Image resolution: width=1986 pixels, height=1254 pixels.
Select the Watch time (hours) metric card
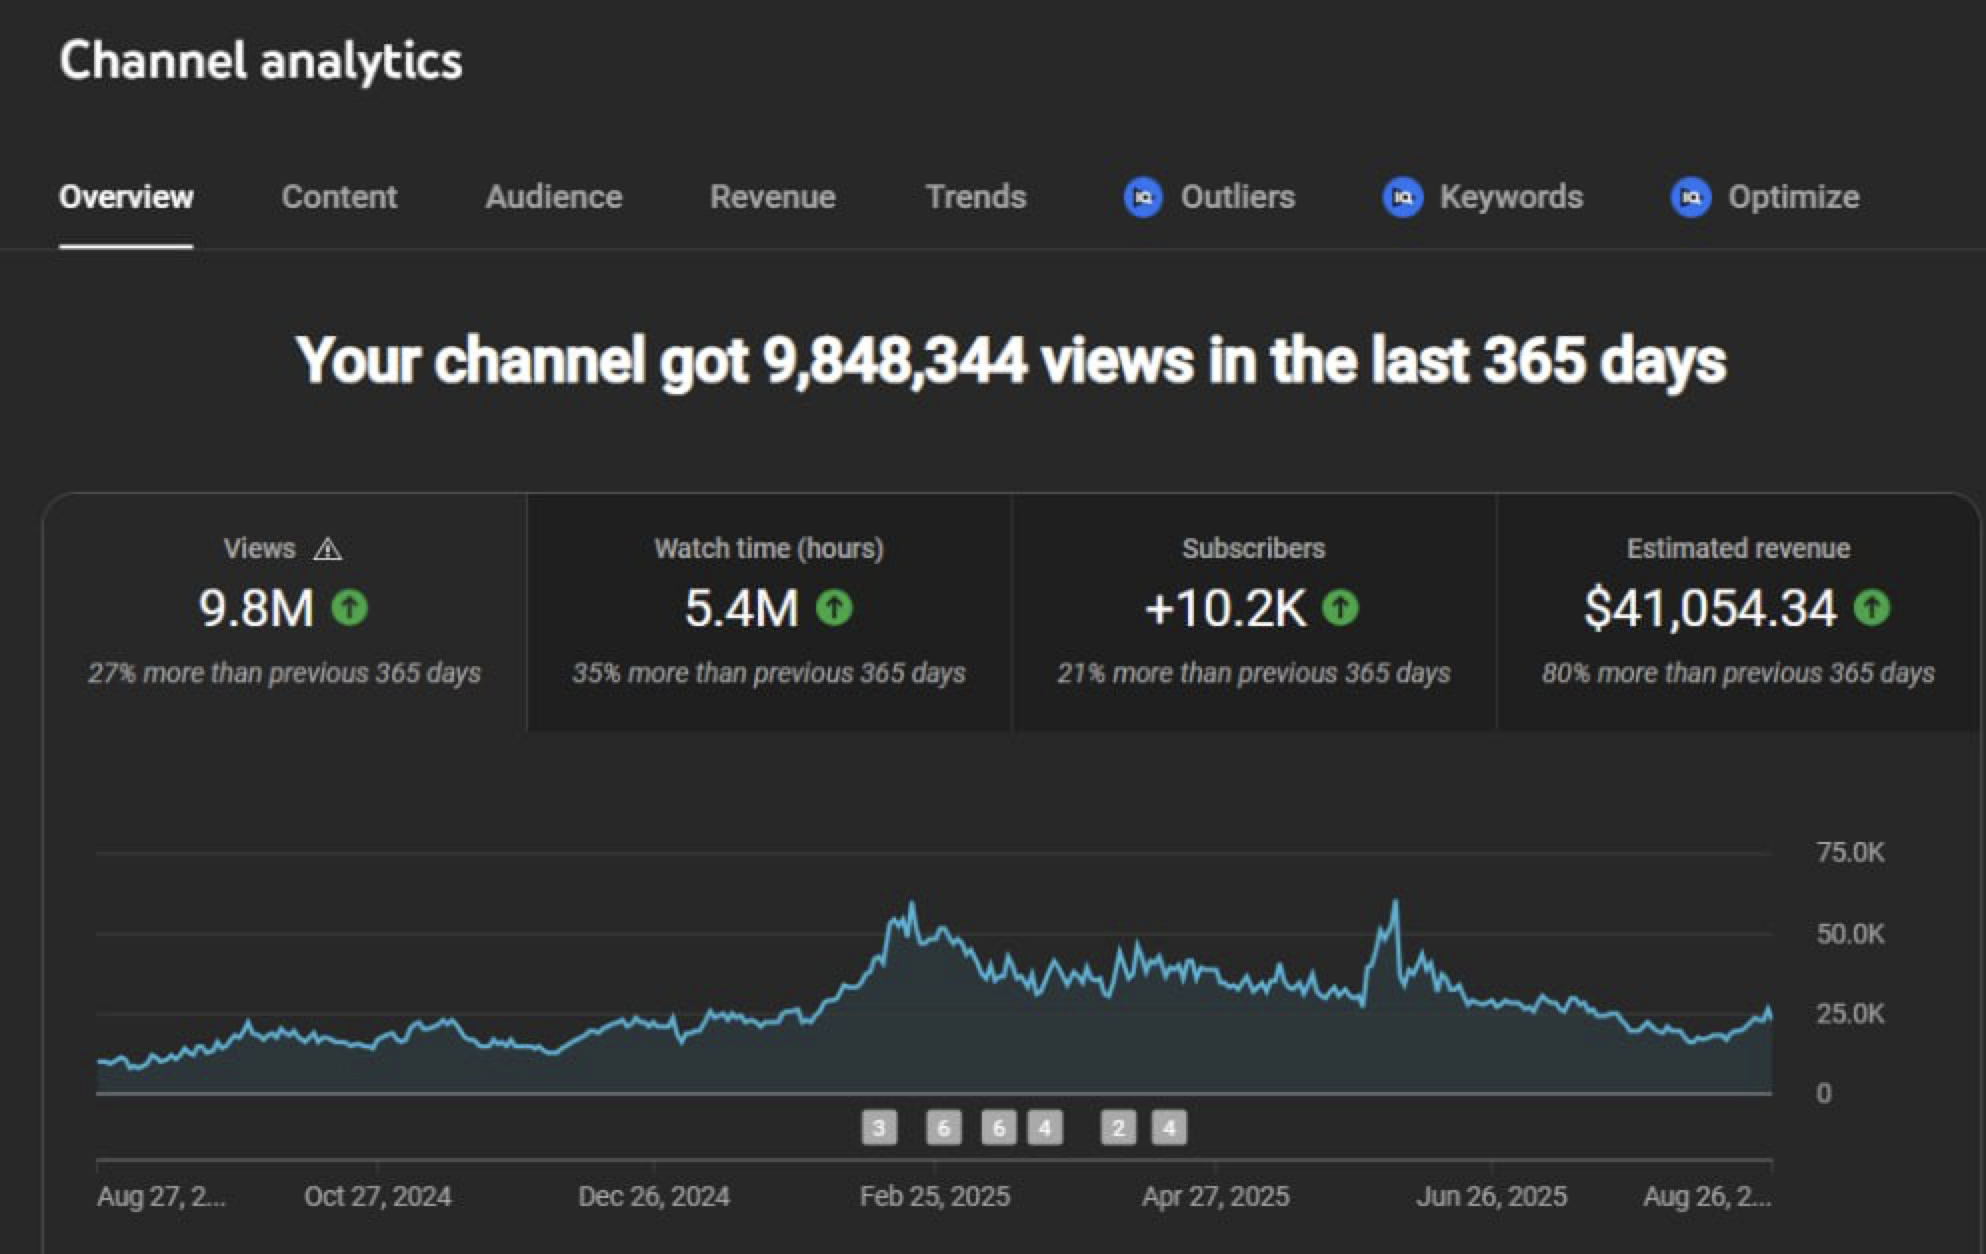coord(768,612)
